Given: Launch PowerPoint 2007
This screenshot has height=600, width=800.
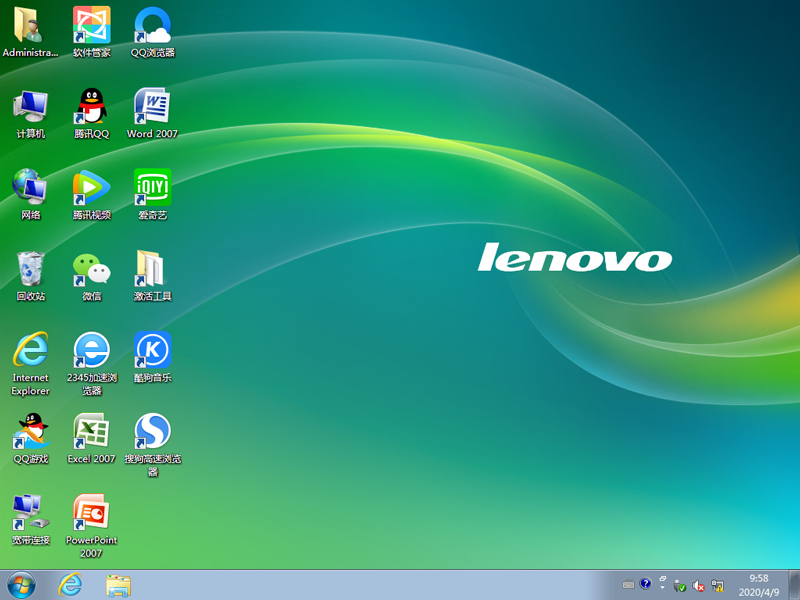Looking at the screenshot, I should click(91, 513).
